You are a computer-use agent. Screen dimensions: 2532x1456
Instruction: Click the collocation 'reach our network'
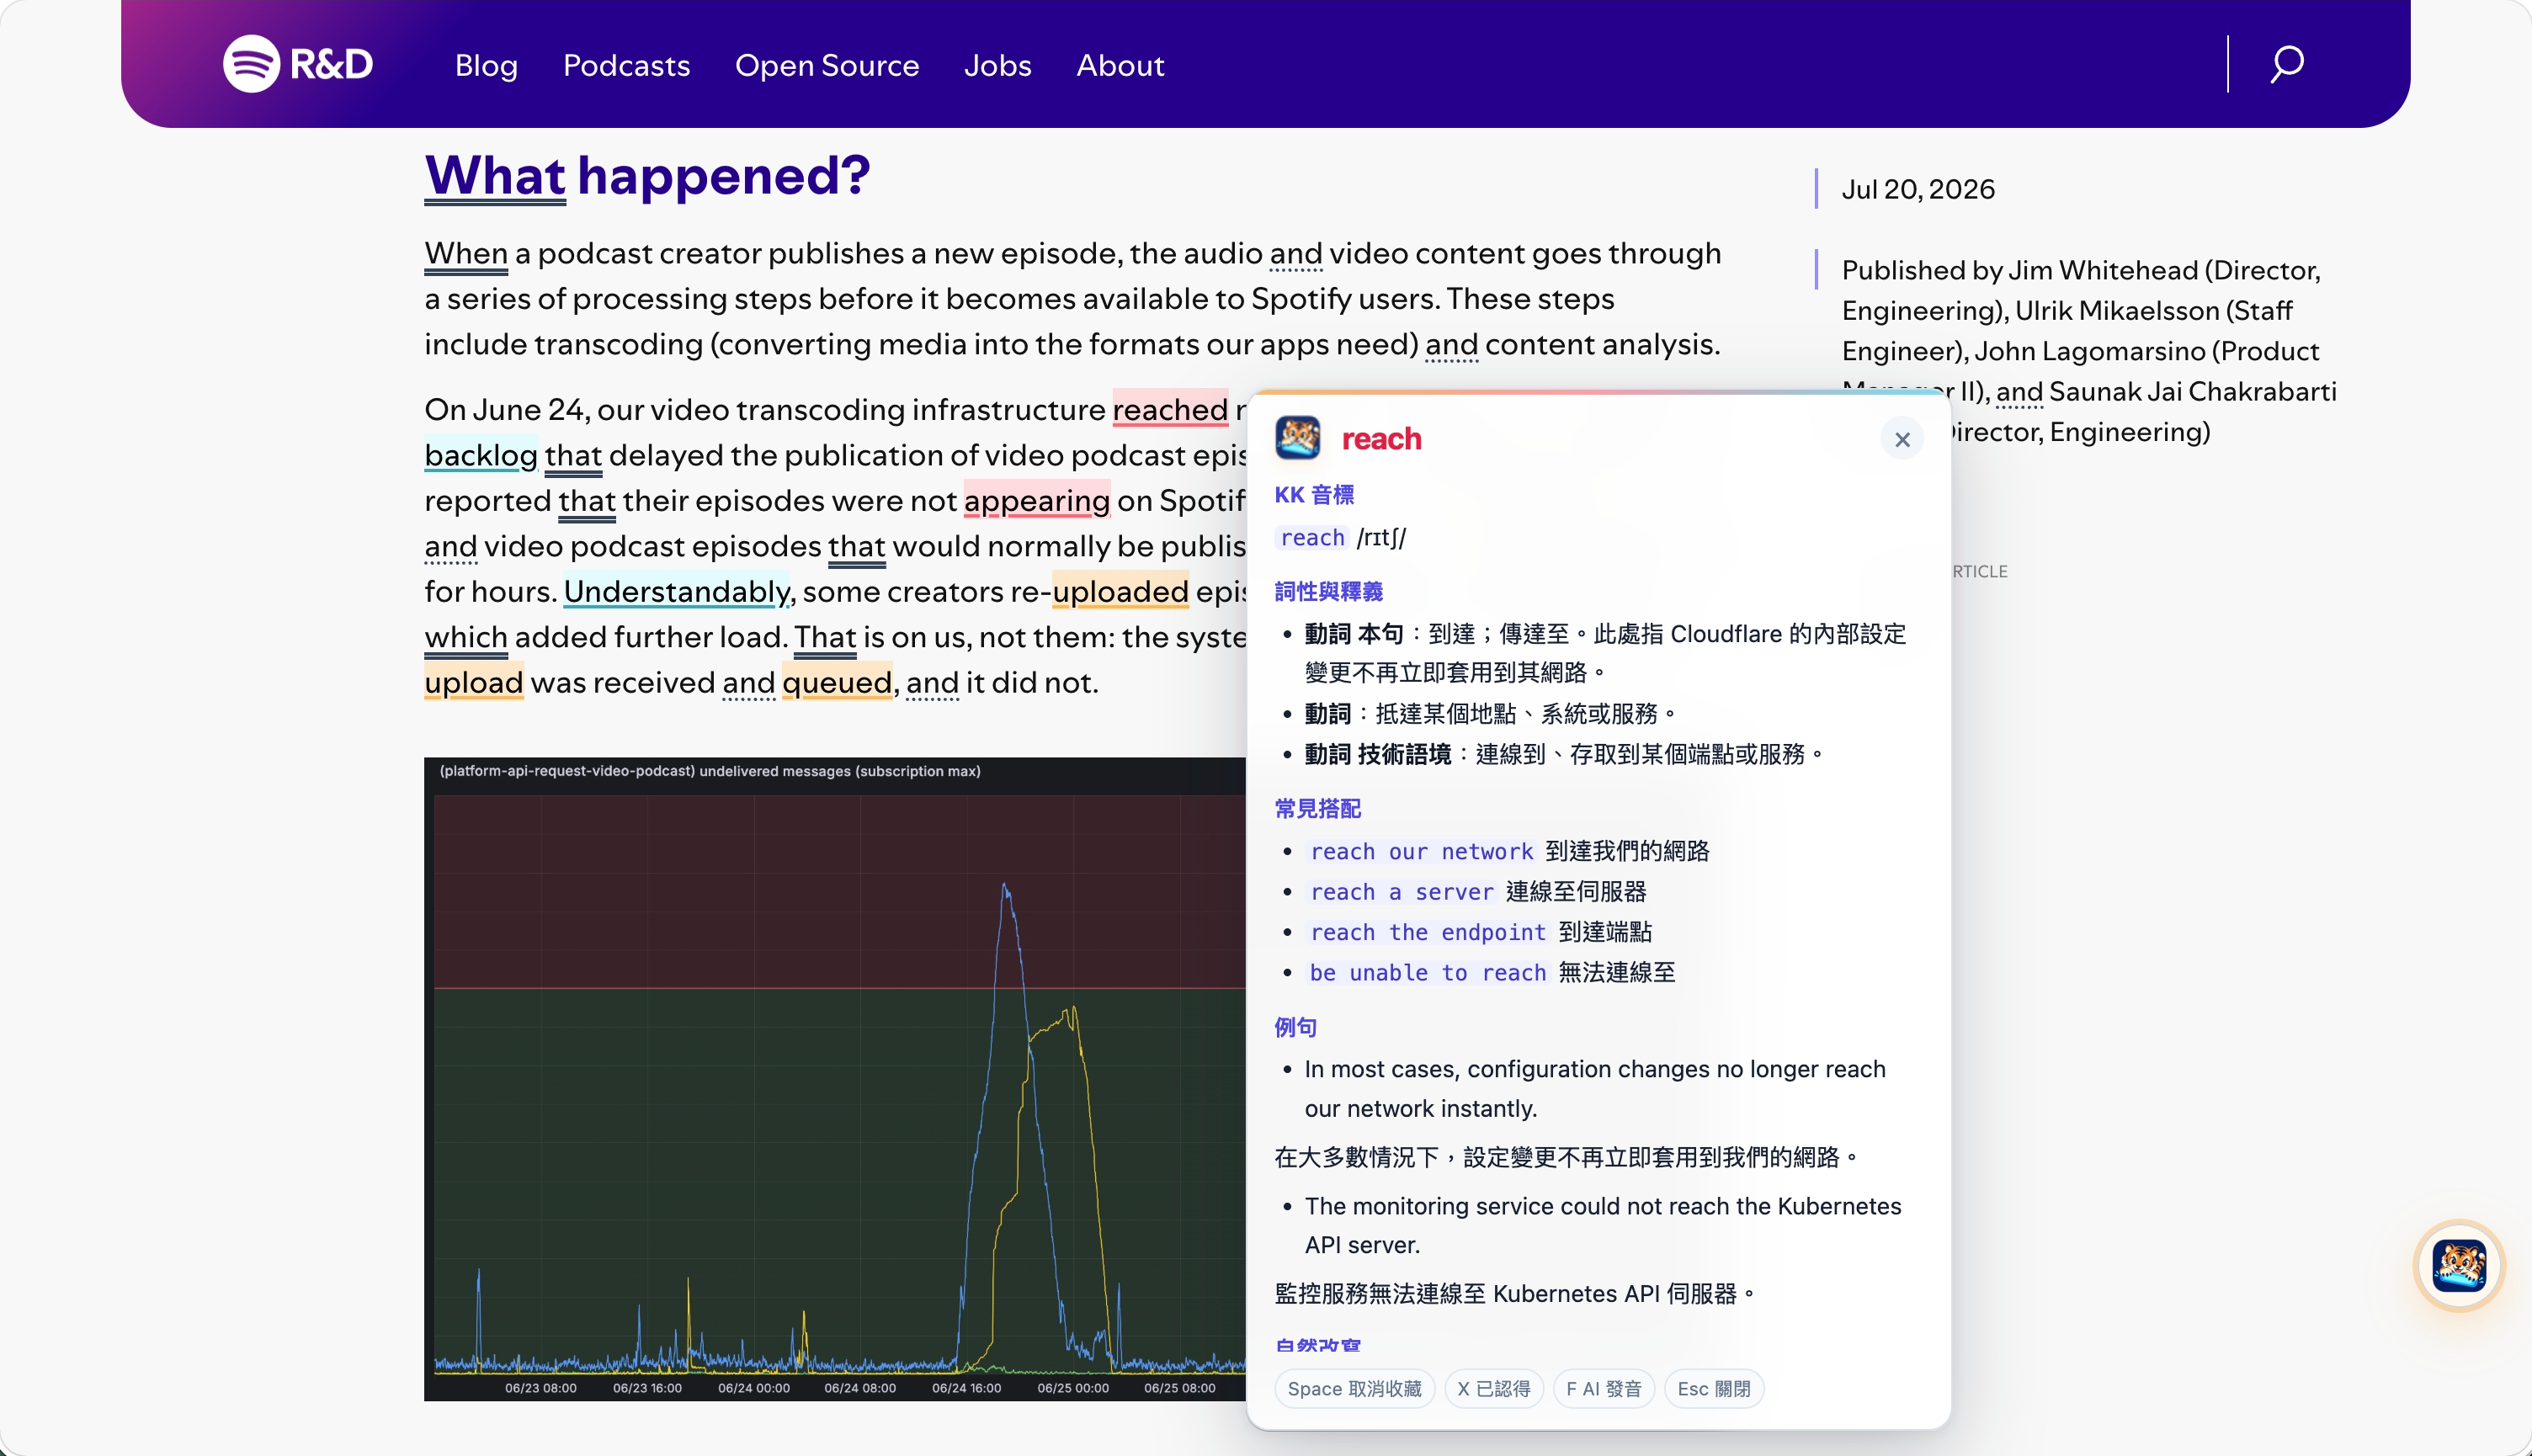[x=1421, y=851]
